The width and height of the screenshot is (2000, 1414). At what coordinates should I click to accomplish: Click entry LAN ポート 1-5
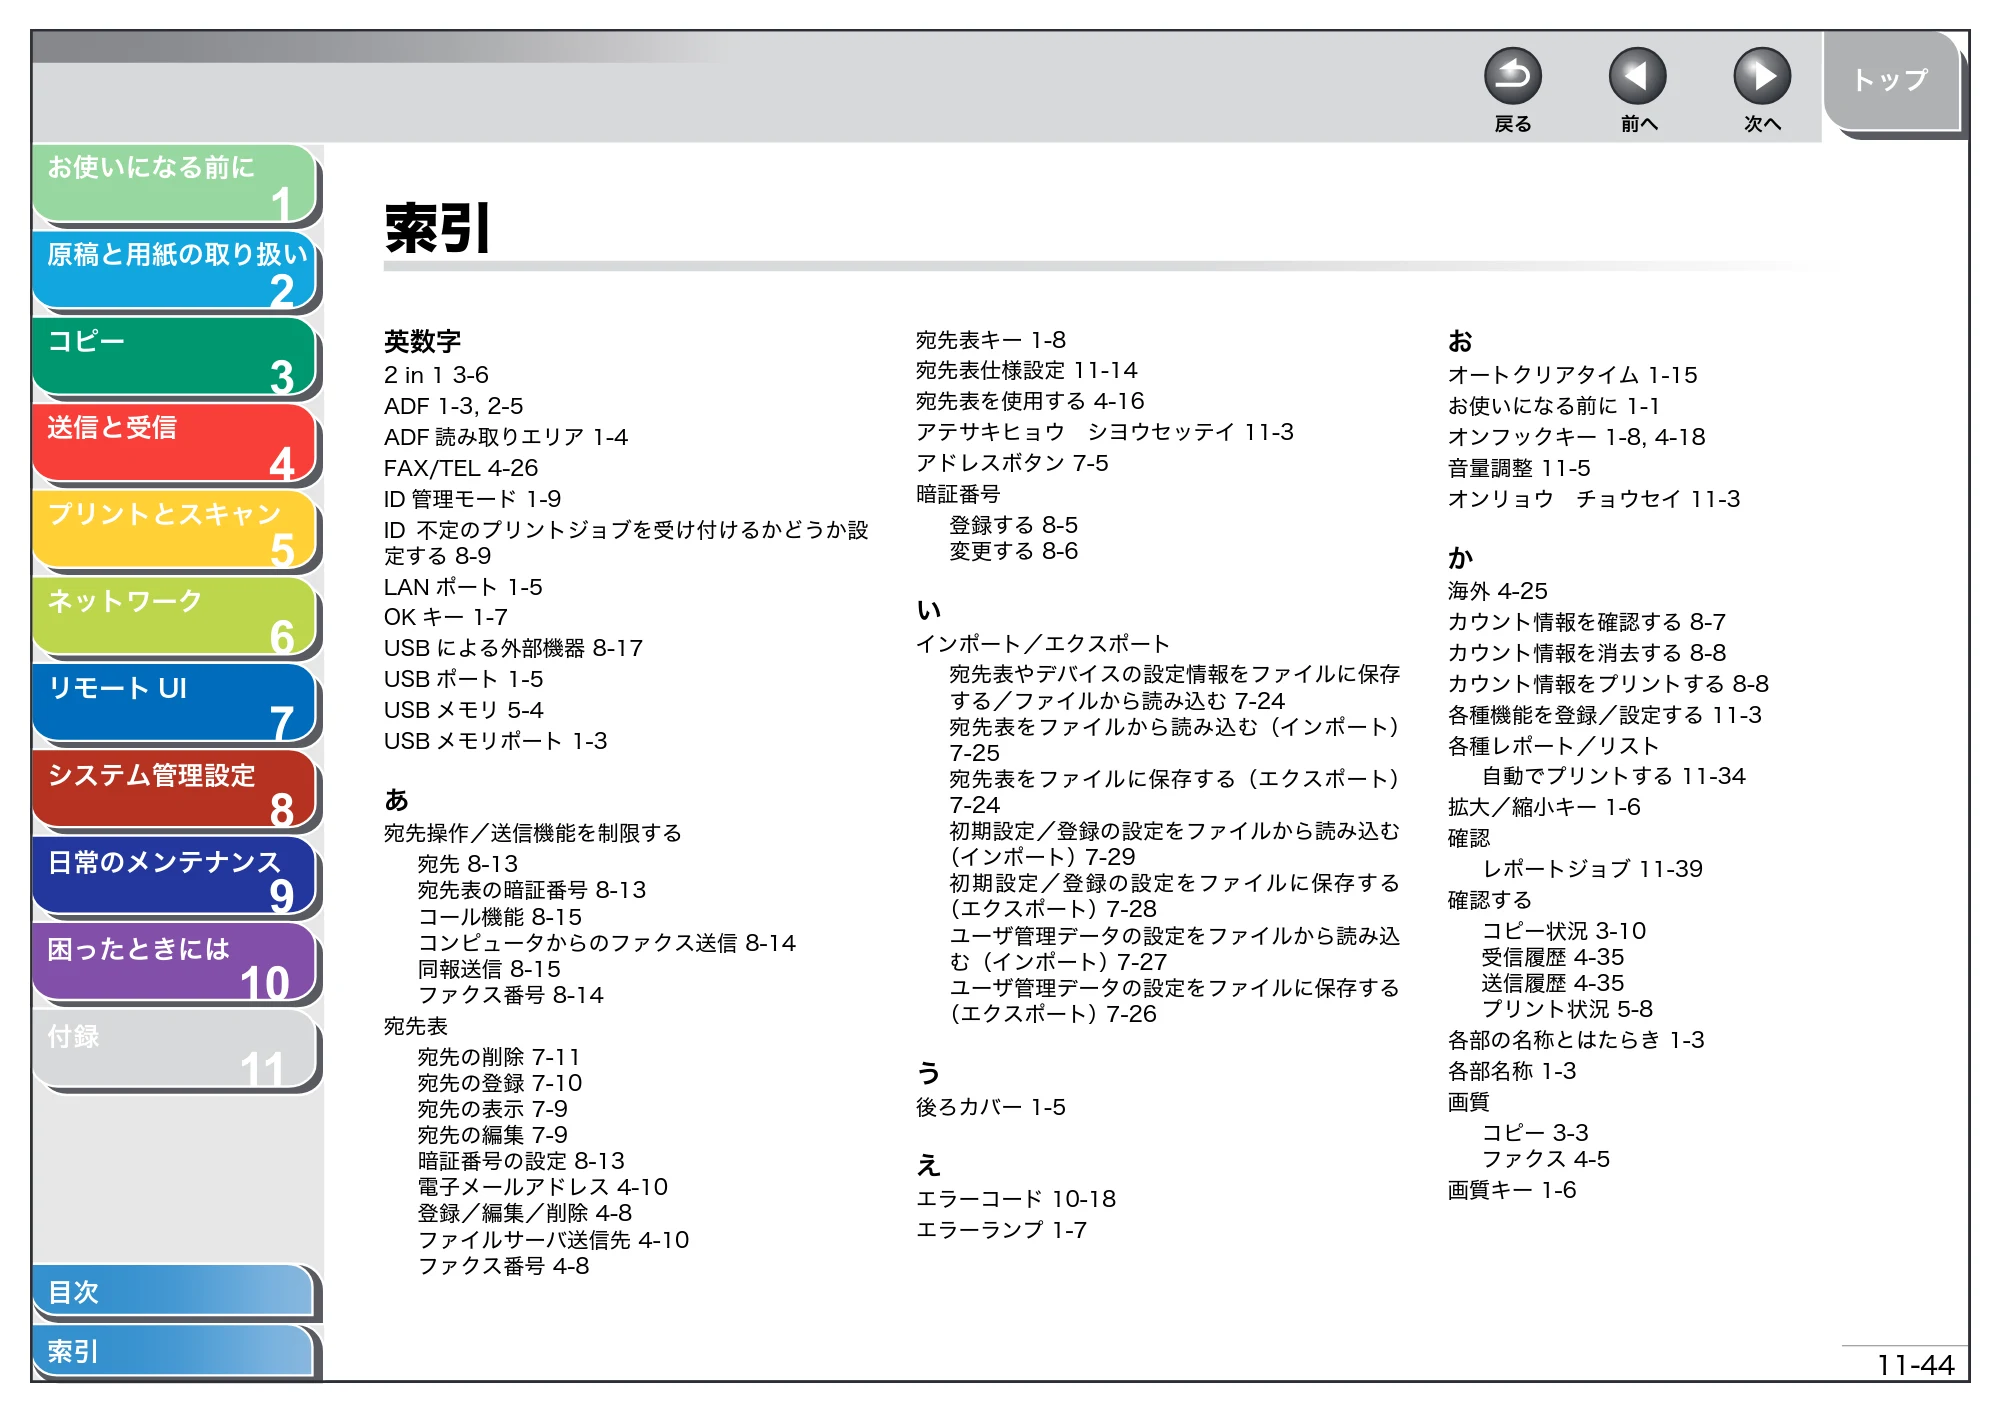(463, 587)
